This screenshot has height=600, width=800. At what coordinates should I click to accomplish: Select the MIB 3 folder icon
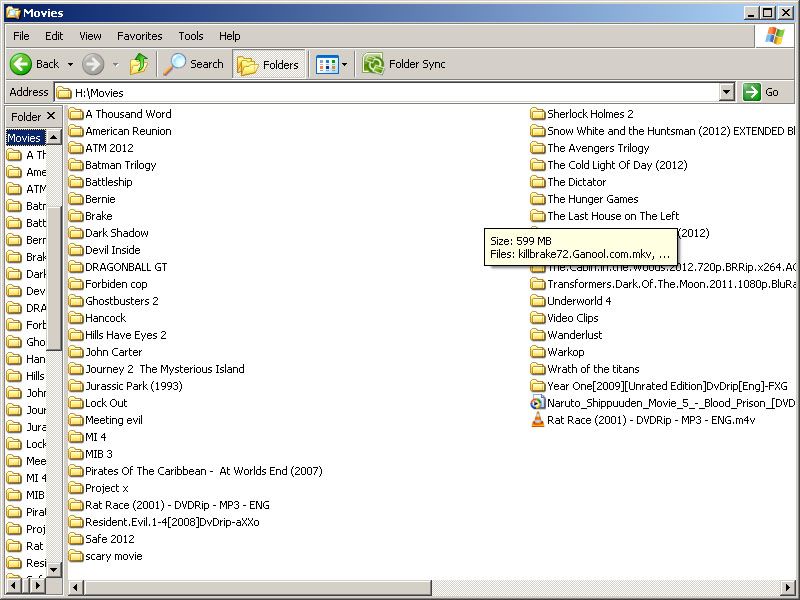click(76, 454)
